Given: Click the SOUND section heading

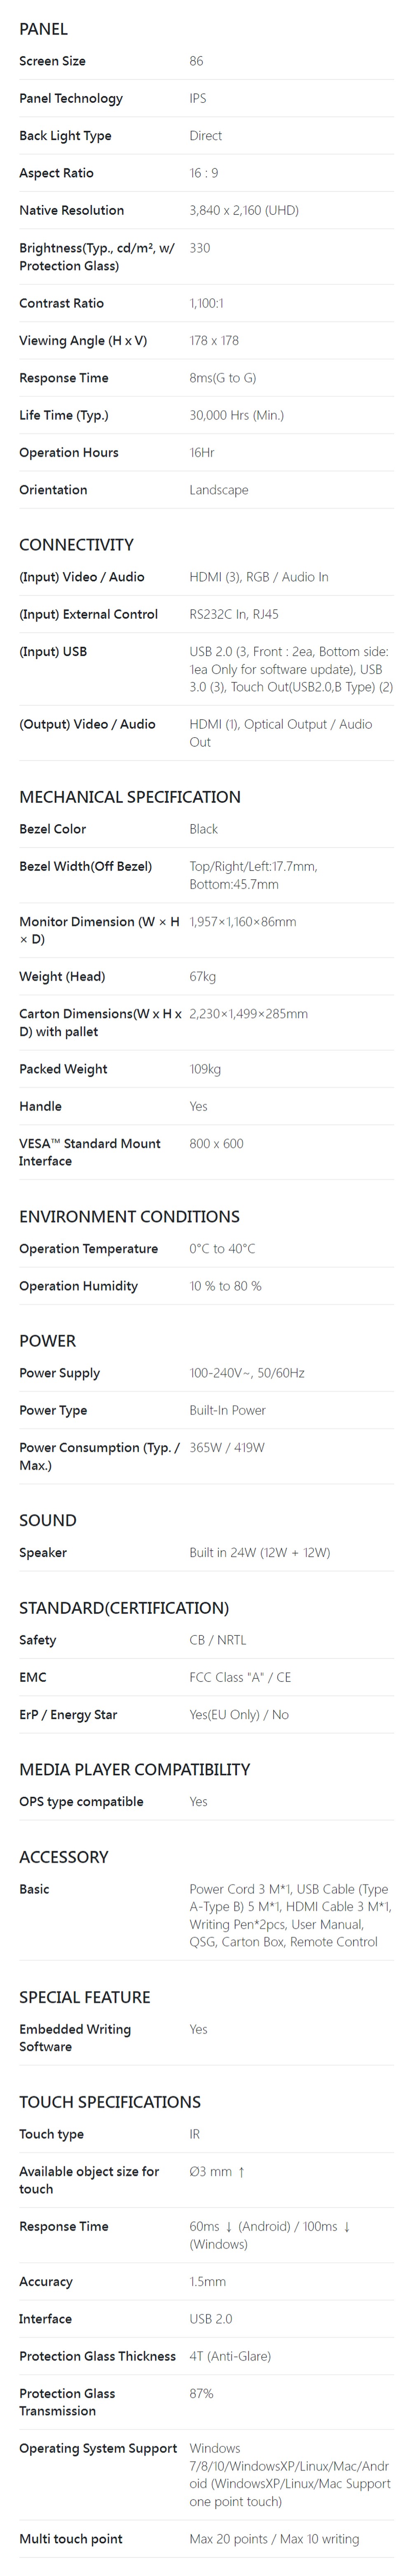Looking at the screenshot, I should pos(47,1521).
